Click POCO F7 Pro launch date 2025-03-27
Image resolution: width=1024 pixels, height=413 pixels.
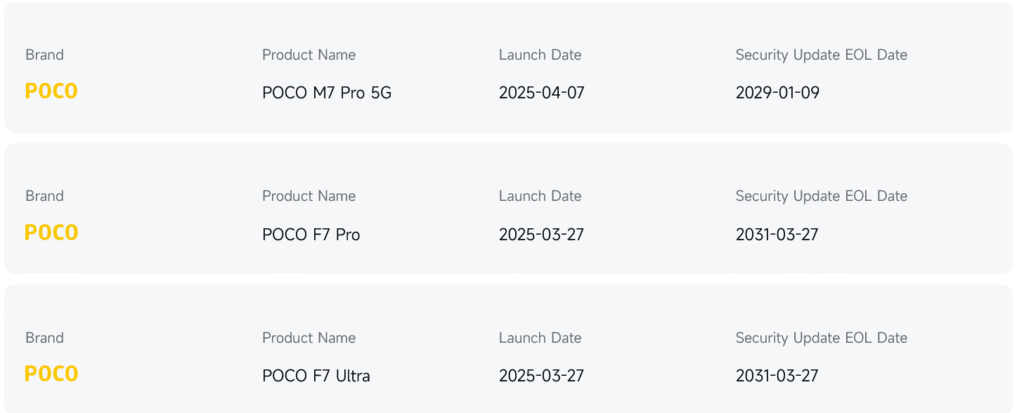[541, 235]
